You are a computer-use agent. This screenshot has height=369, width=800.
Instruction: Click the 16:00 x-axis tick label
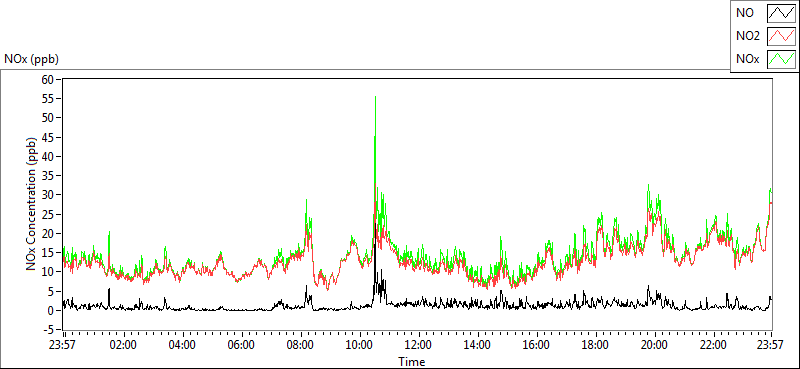(537, 344)
